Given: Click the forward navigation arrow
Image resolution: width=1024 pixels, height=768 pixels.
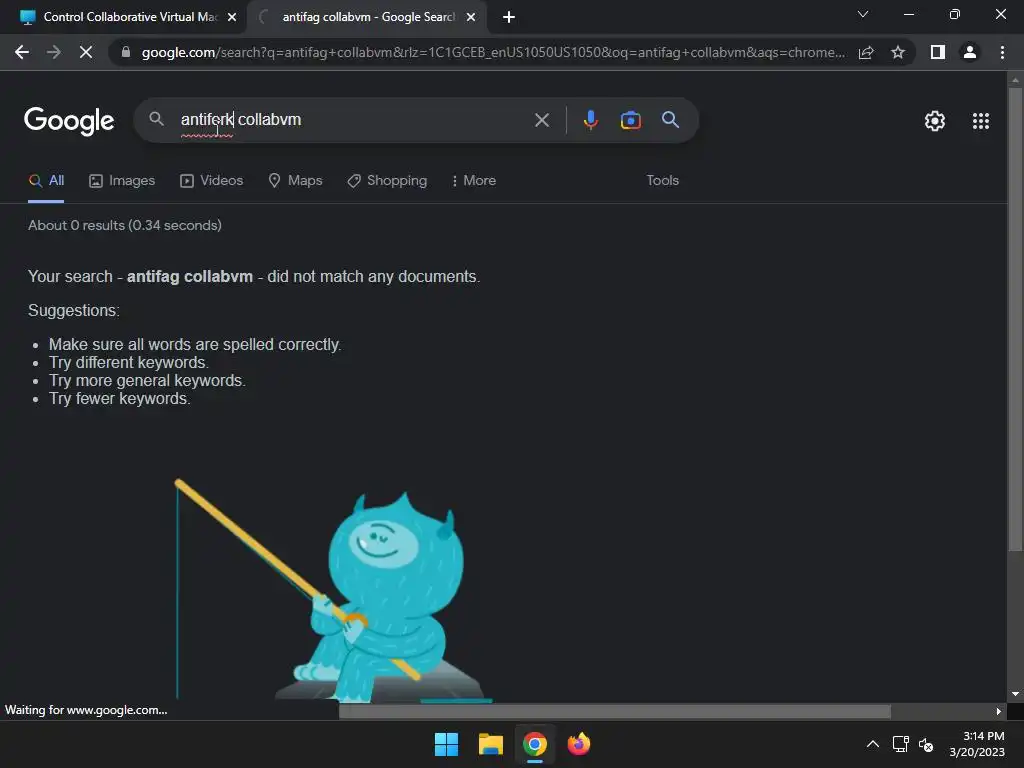Looking at the screenshot, I should [x=54, y=52].
